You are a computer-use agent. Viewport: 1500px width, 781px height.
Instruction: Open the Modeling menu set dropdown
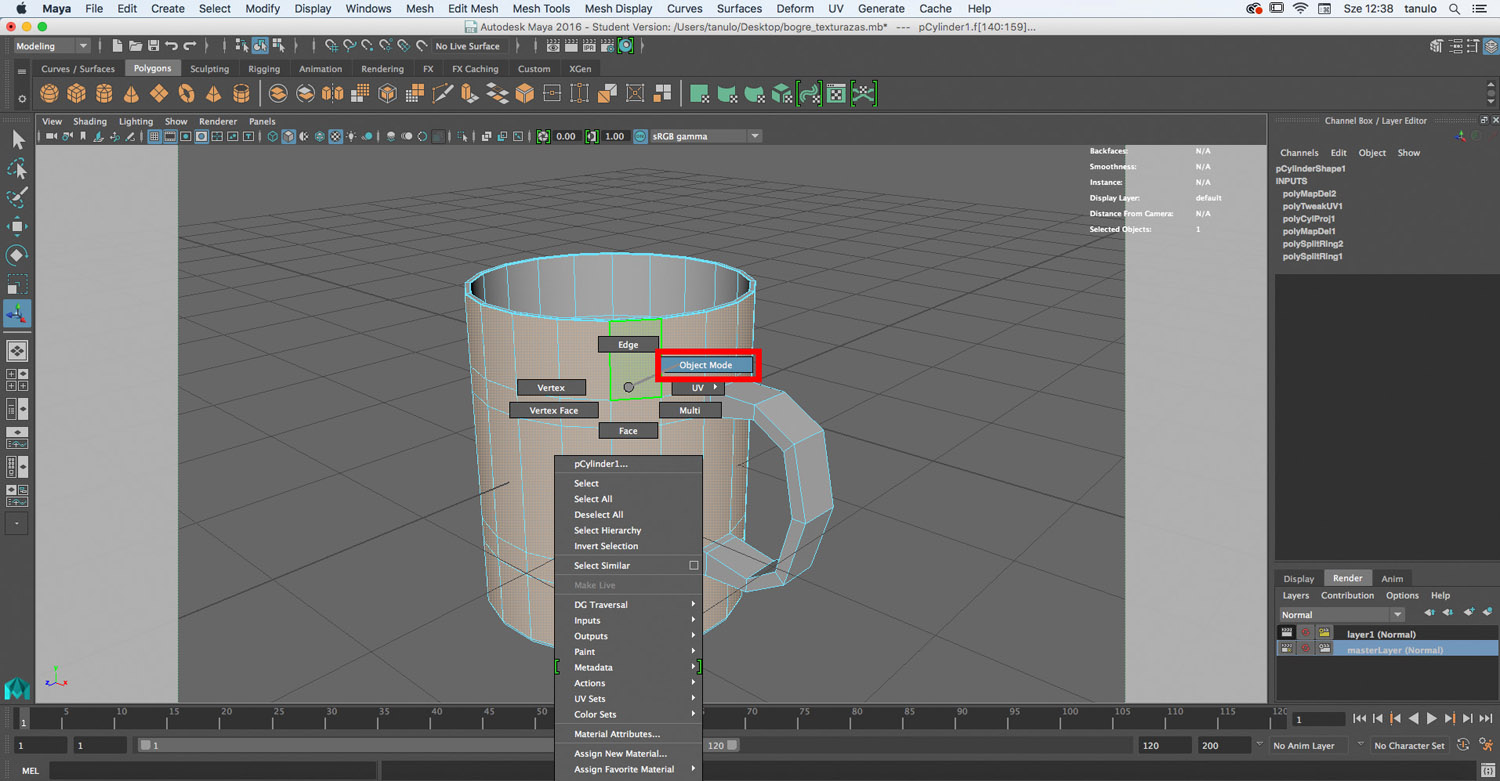pyautogui.click(x=52, y=46)
